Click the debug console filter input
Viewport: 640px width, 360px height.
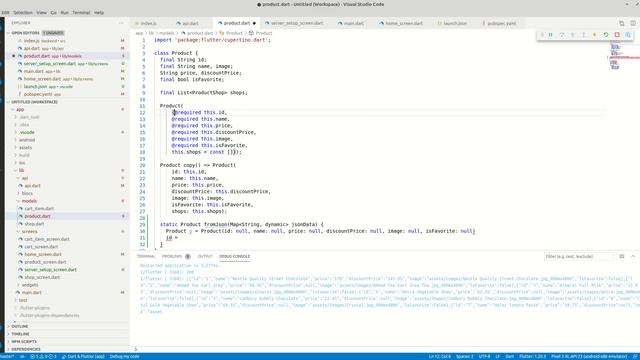[x=579, y=256]
